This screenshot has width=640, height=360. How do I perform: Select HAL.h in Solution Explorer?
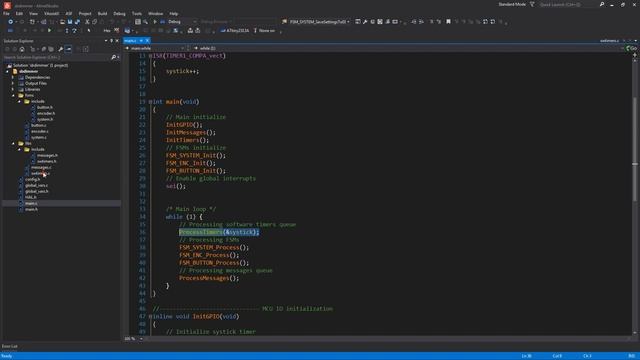(x=31, y=197)
